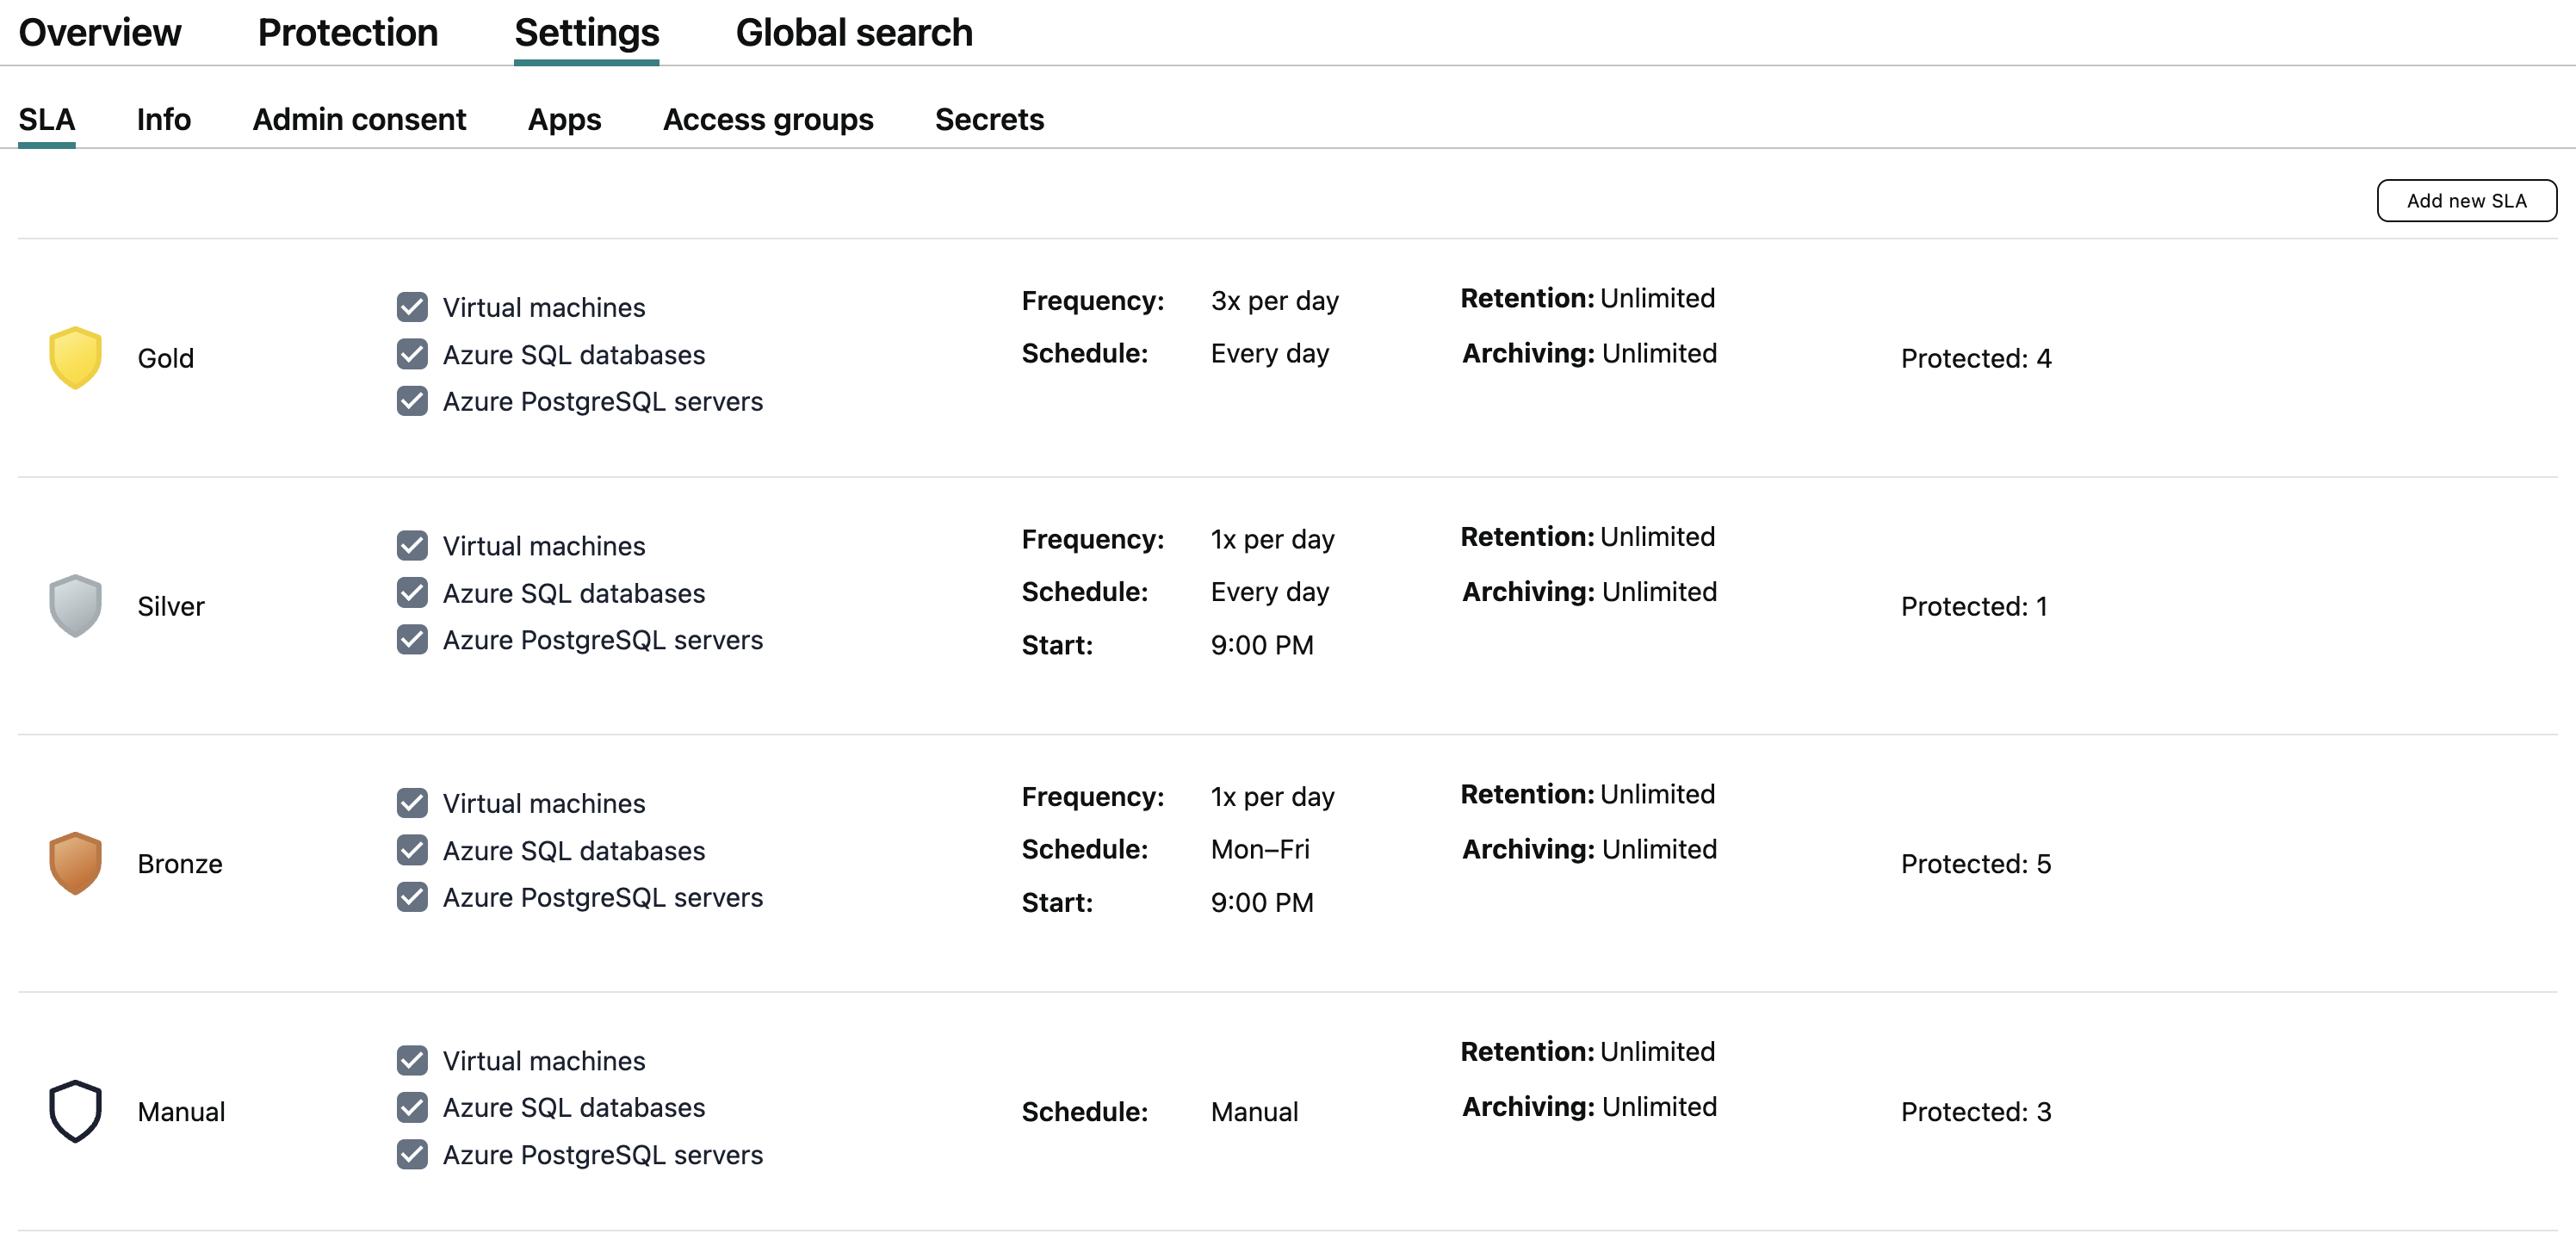This screenshot has width=2576, height=1240.
Task: Toggle Azure PostgreSQL servers in Bronze SLA
Action: click(x=412, y=897)
